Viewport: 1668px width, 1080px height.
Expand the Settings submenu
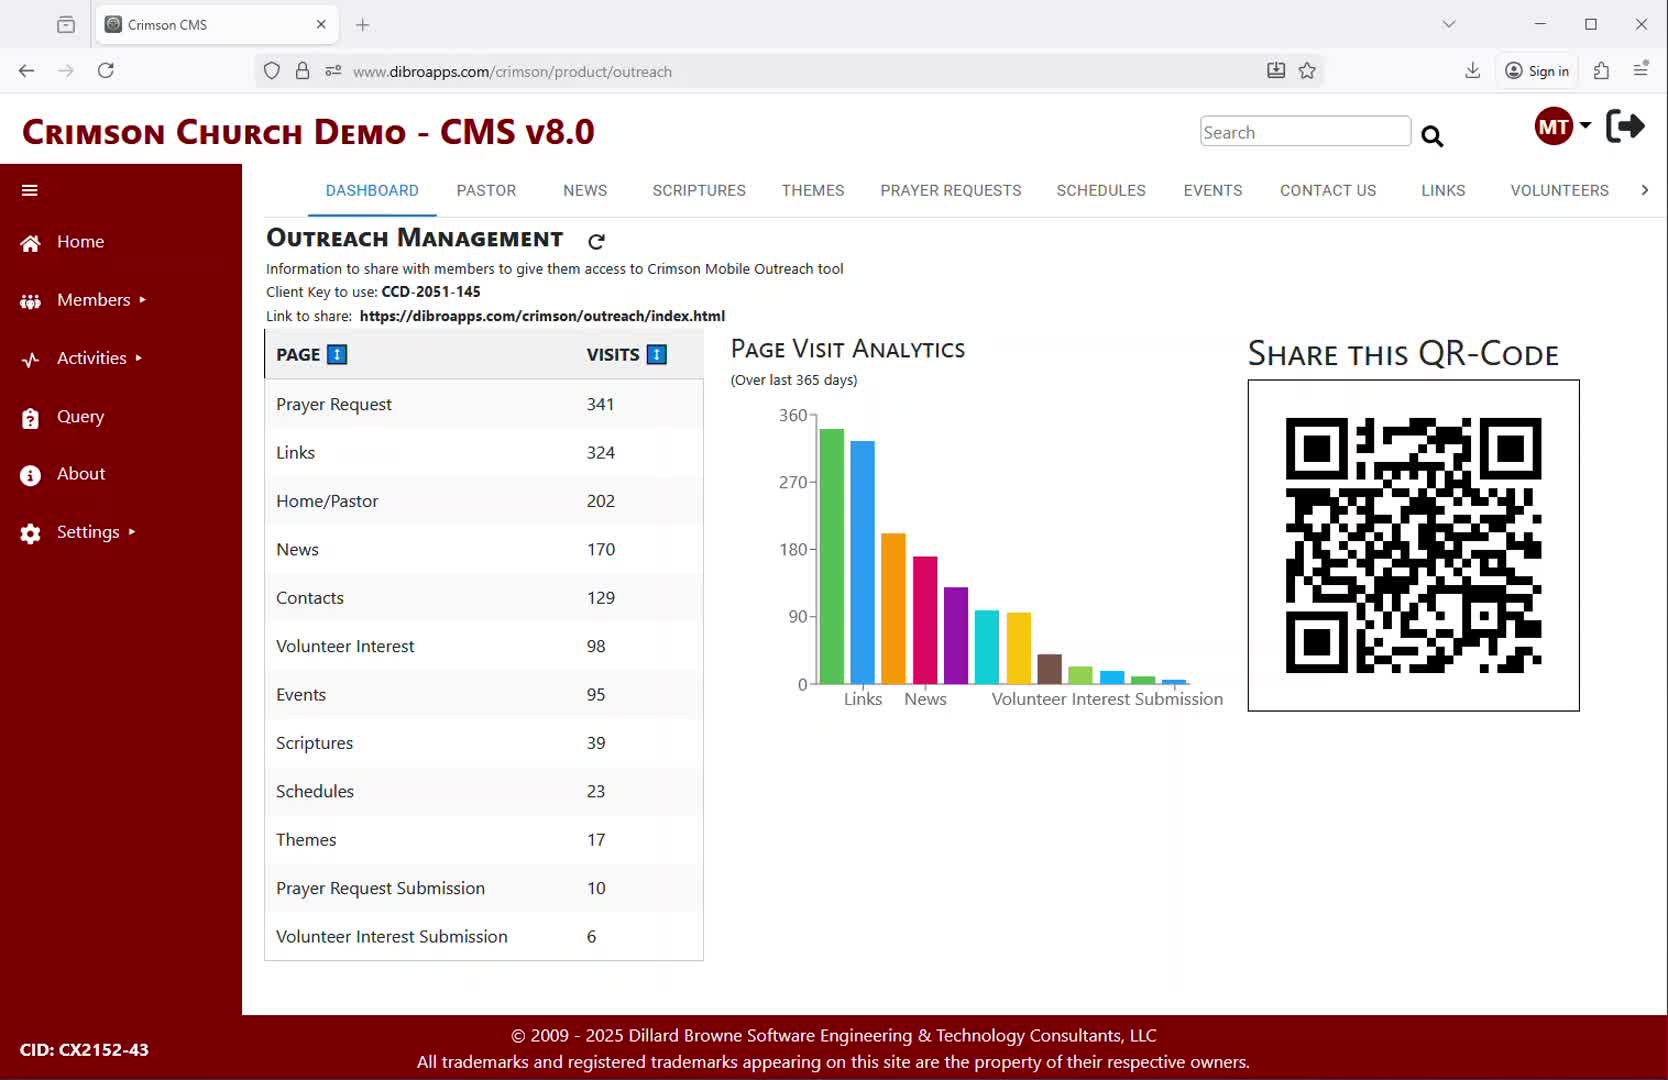coord(88,532)
